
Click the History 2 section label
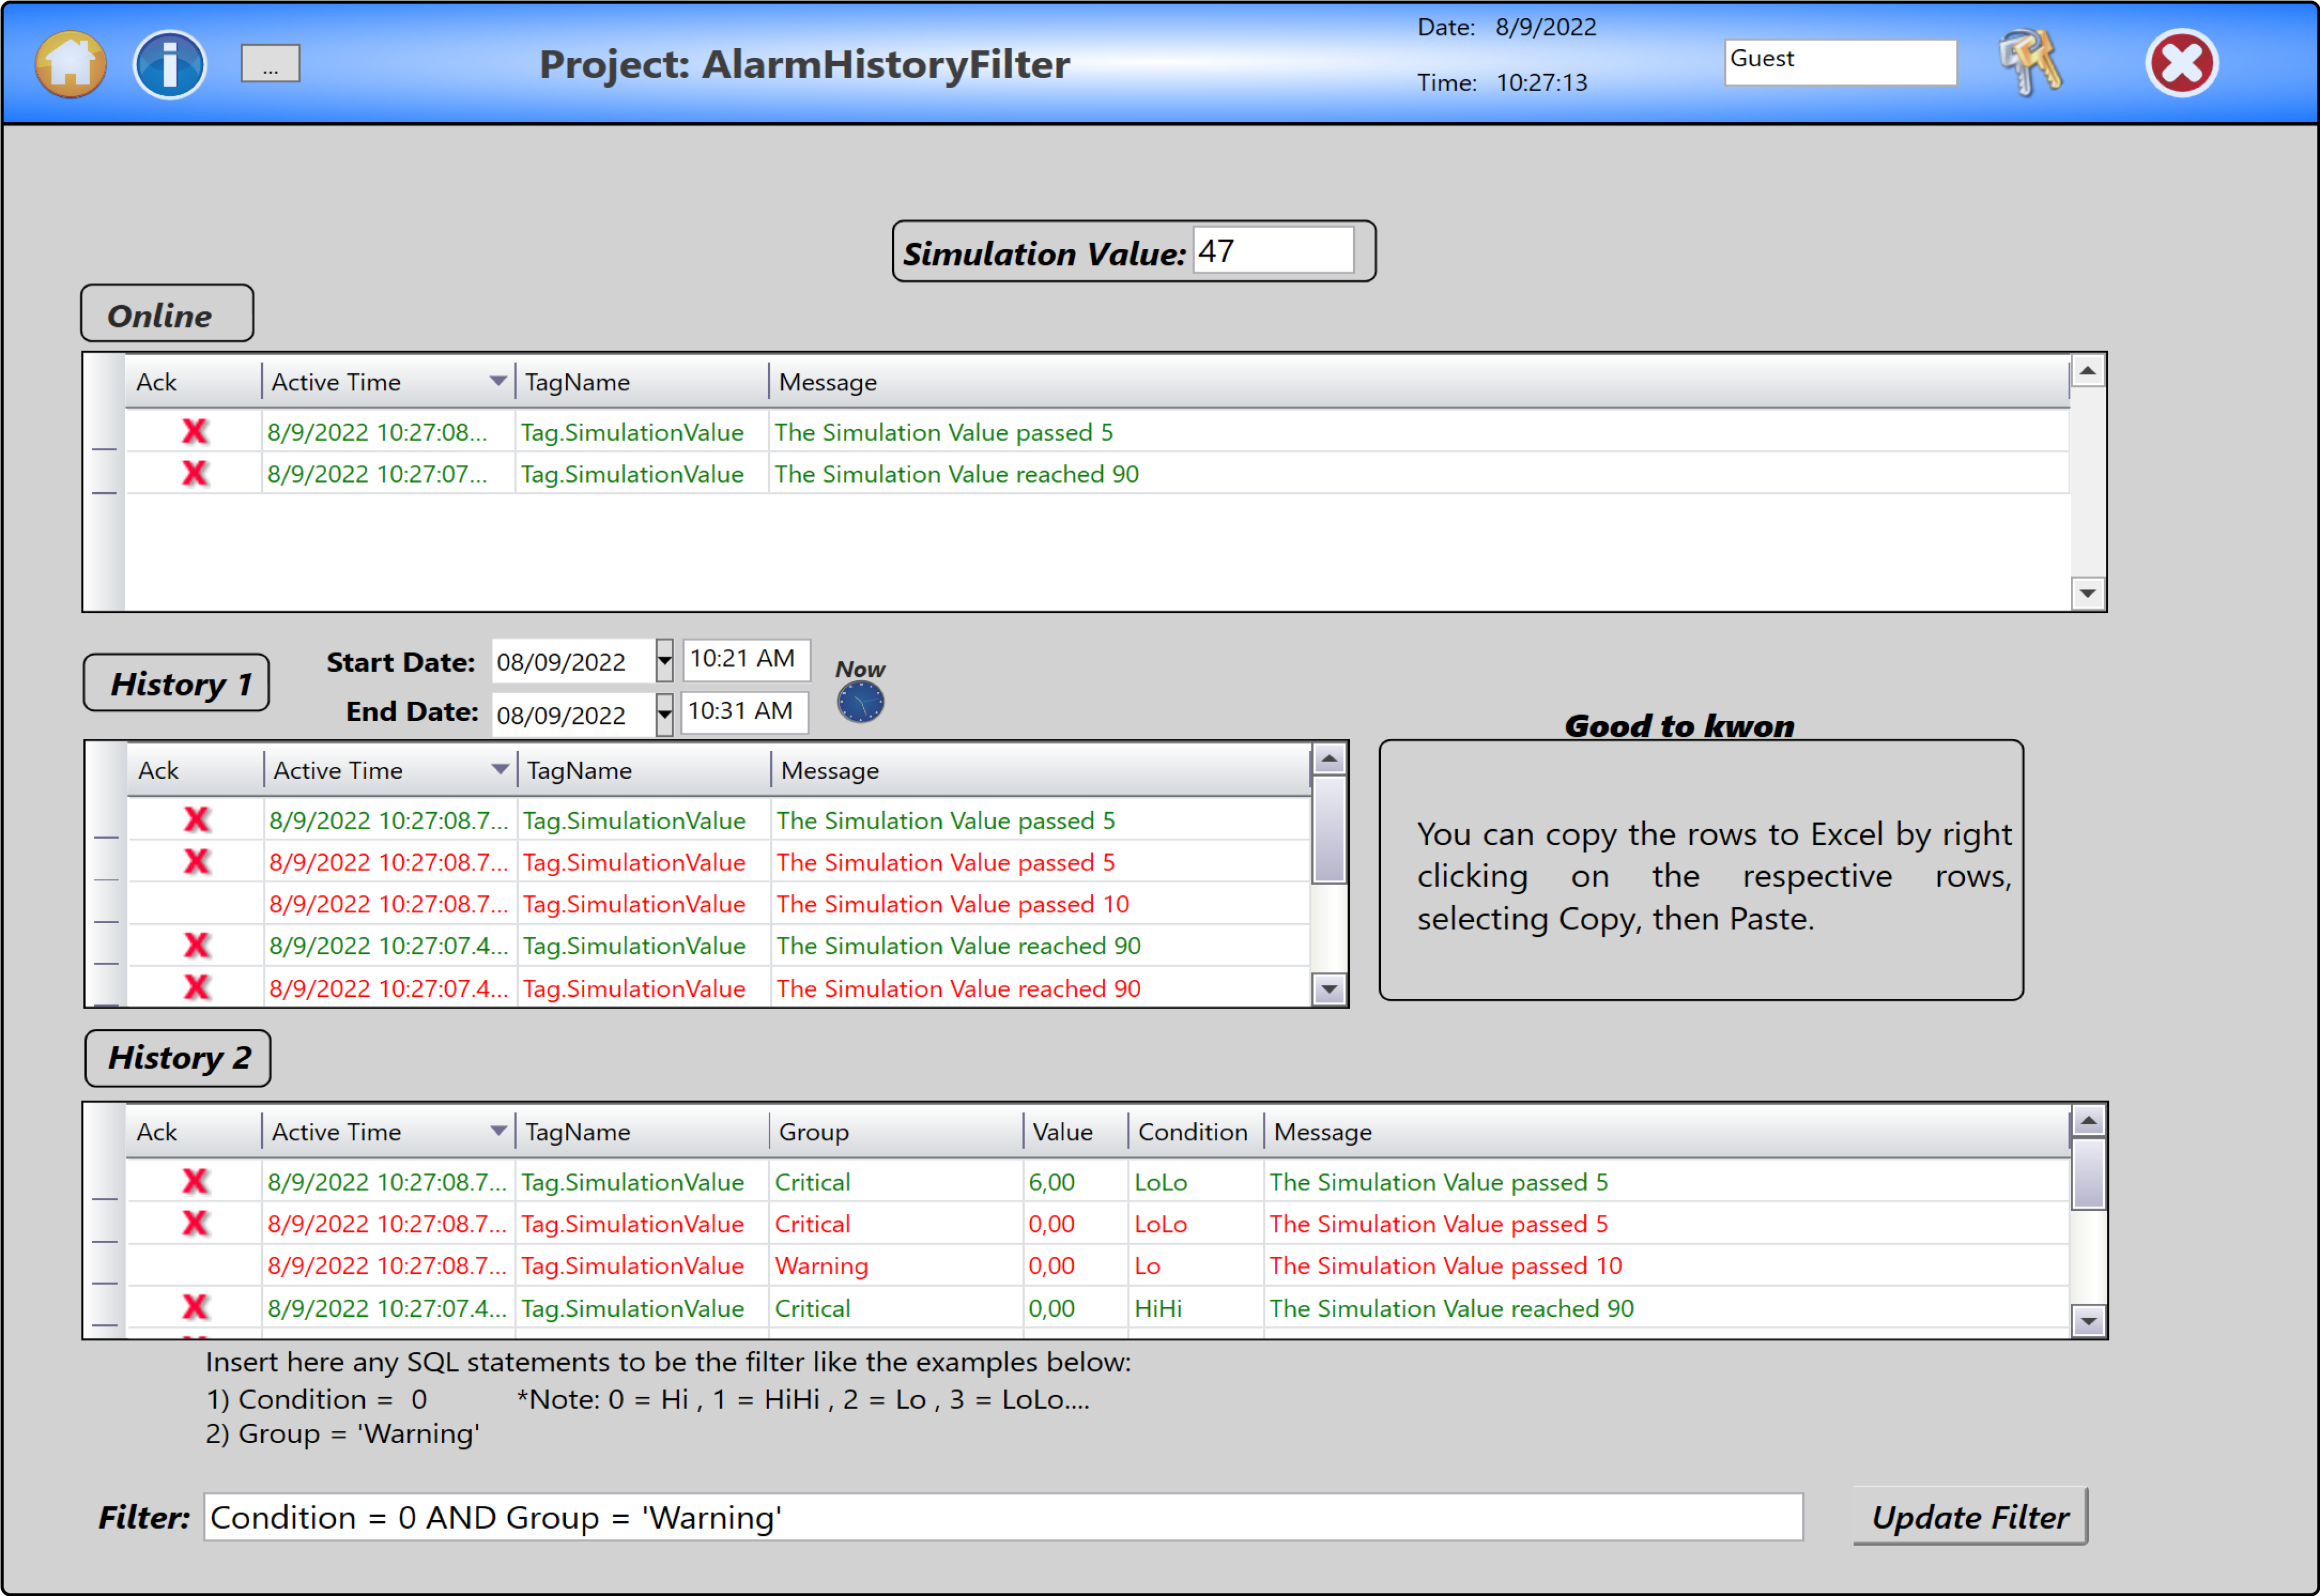point(178,1058)
